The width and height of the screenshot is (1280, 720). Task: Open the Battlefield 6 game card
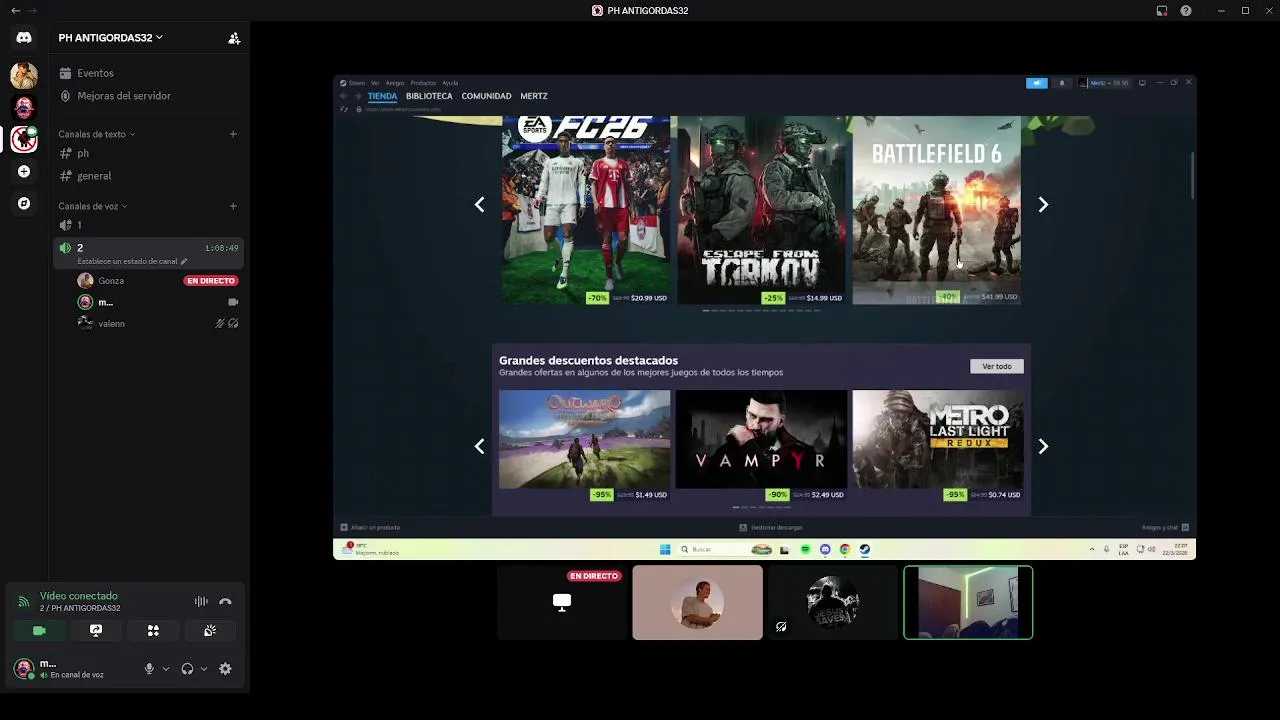coord(936,210)
